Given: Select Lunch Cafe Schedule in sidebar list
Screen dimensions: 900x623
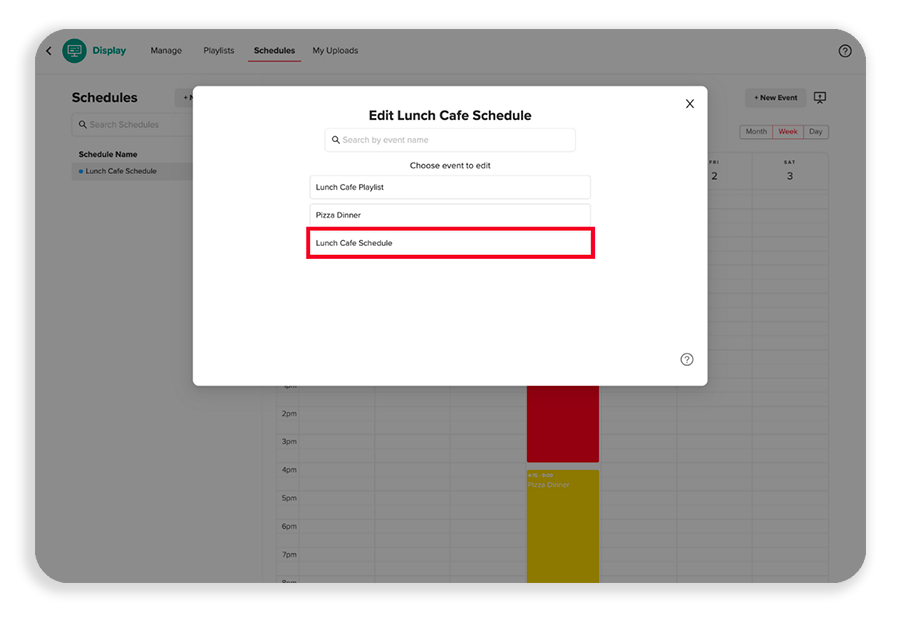Looking at the screenshot, I should [132, 171].
